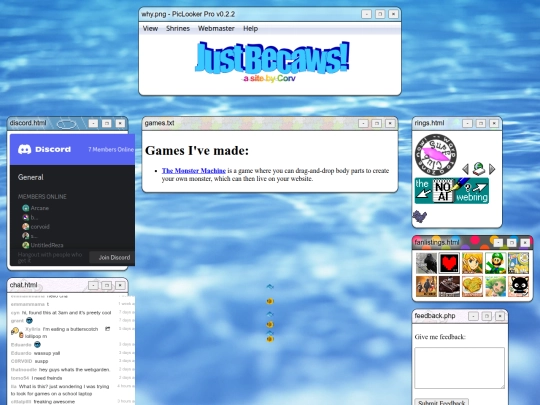Image resolution: width=540 pixels, height=405 pixels.
Task: Maximize the chat.html window
Action: pos(106,285)
